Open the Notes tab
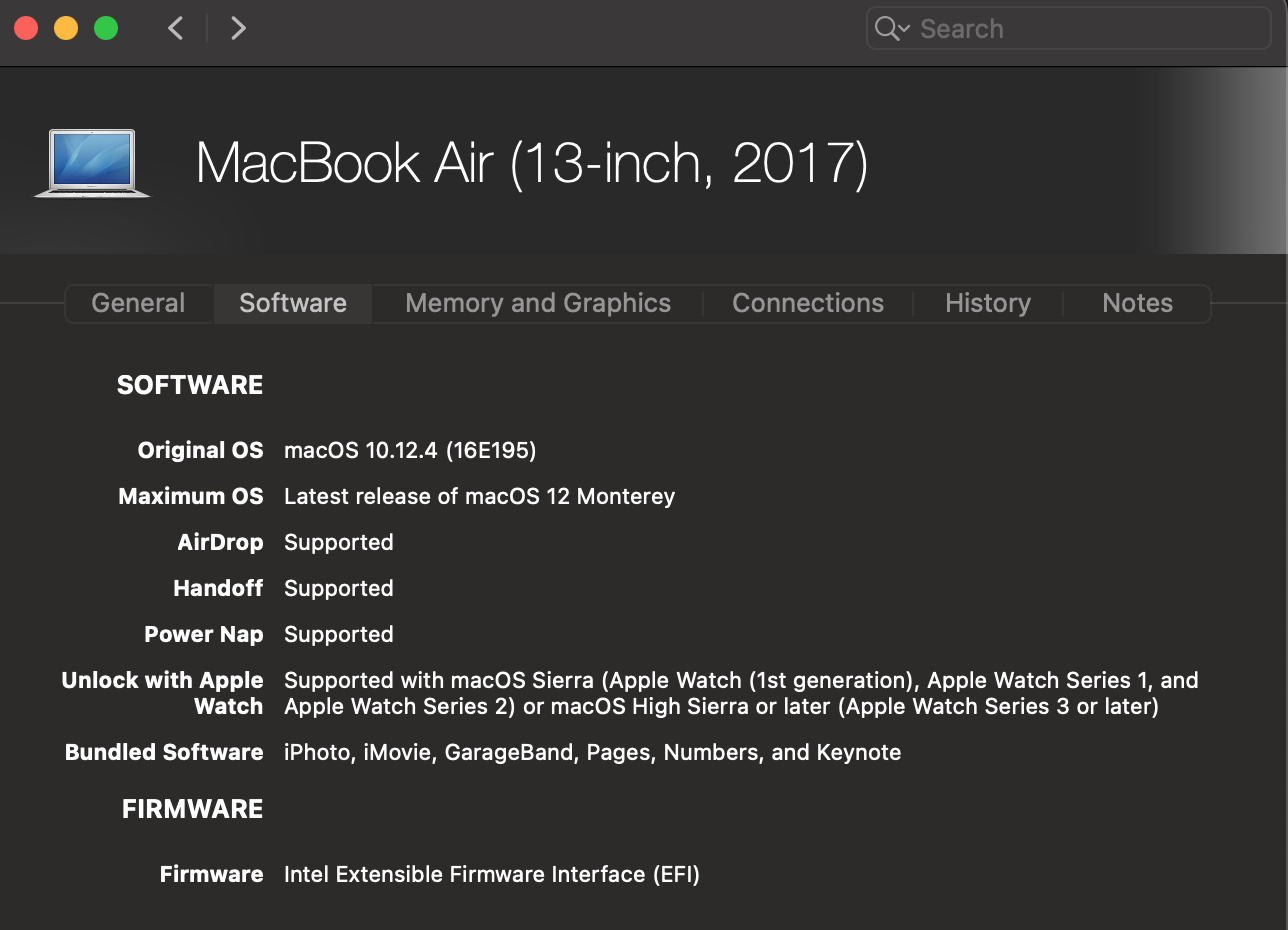The width and height of the screenshot is (1288, 930). 1137,303
